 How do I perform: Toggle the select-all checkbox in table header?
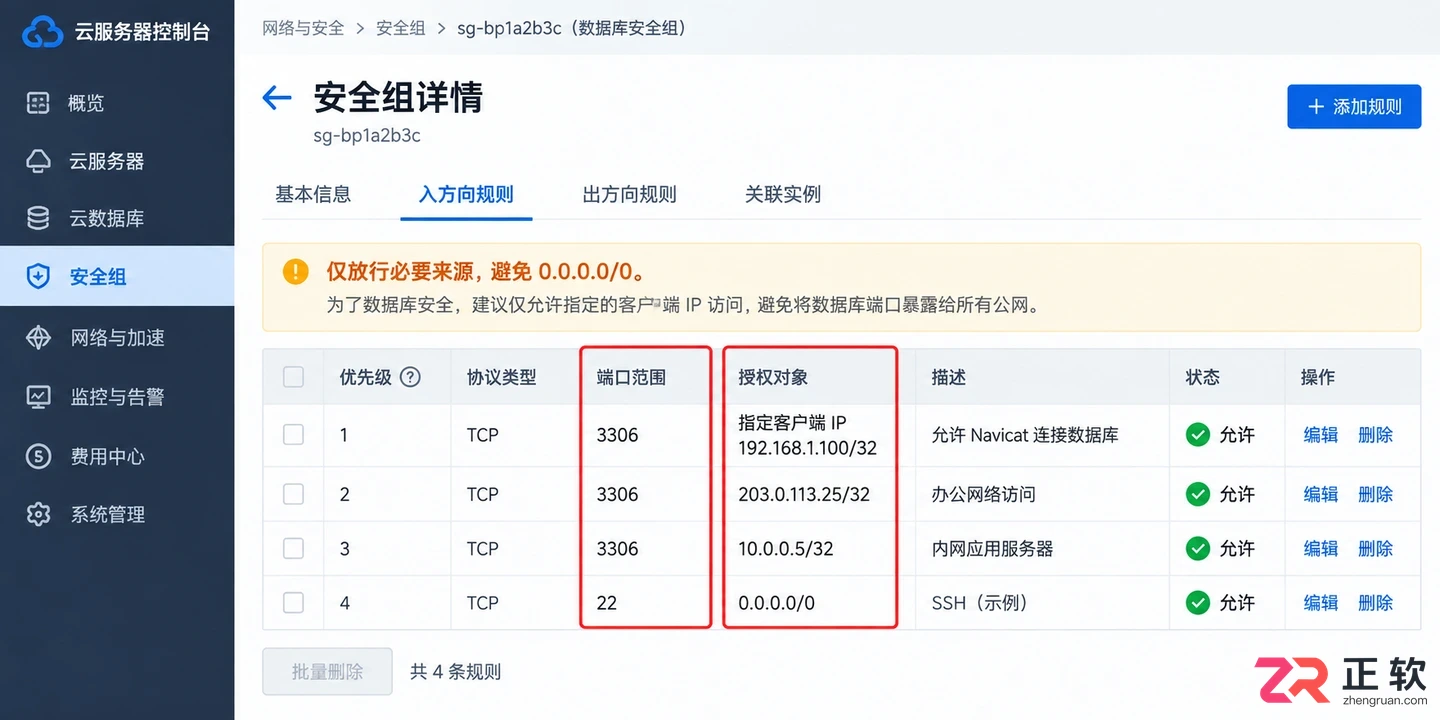coord(293,377)
